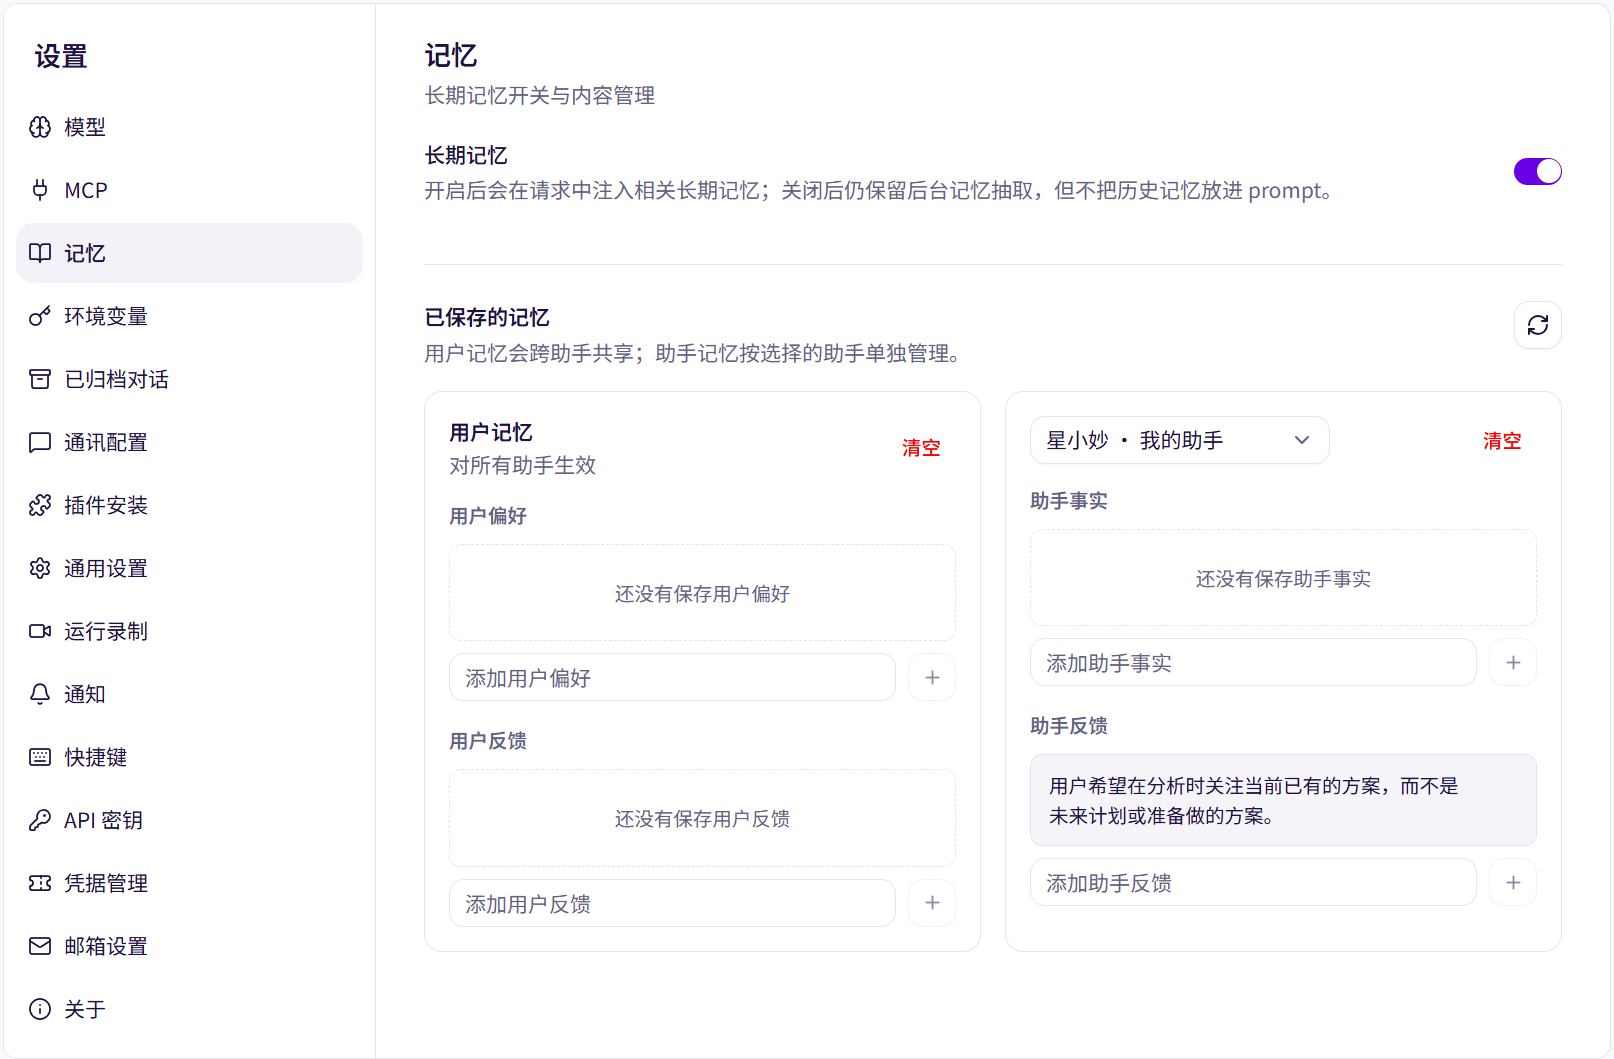1614x1059 pixels.
Task: Clear all user memories with 清空
Action: [921, 448]
